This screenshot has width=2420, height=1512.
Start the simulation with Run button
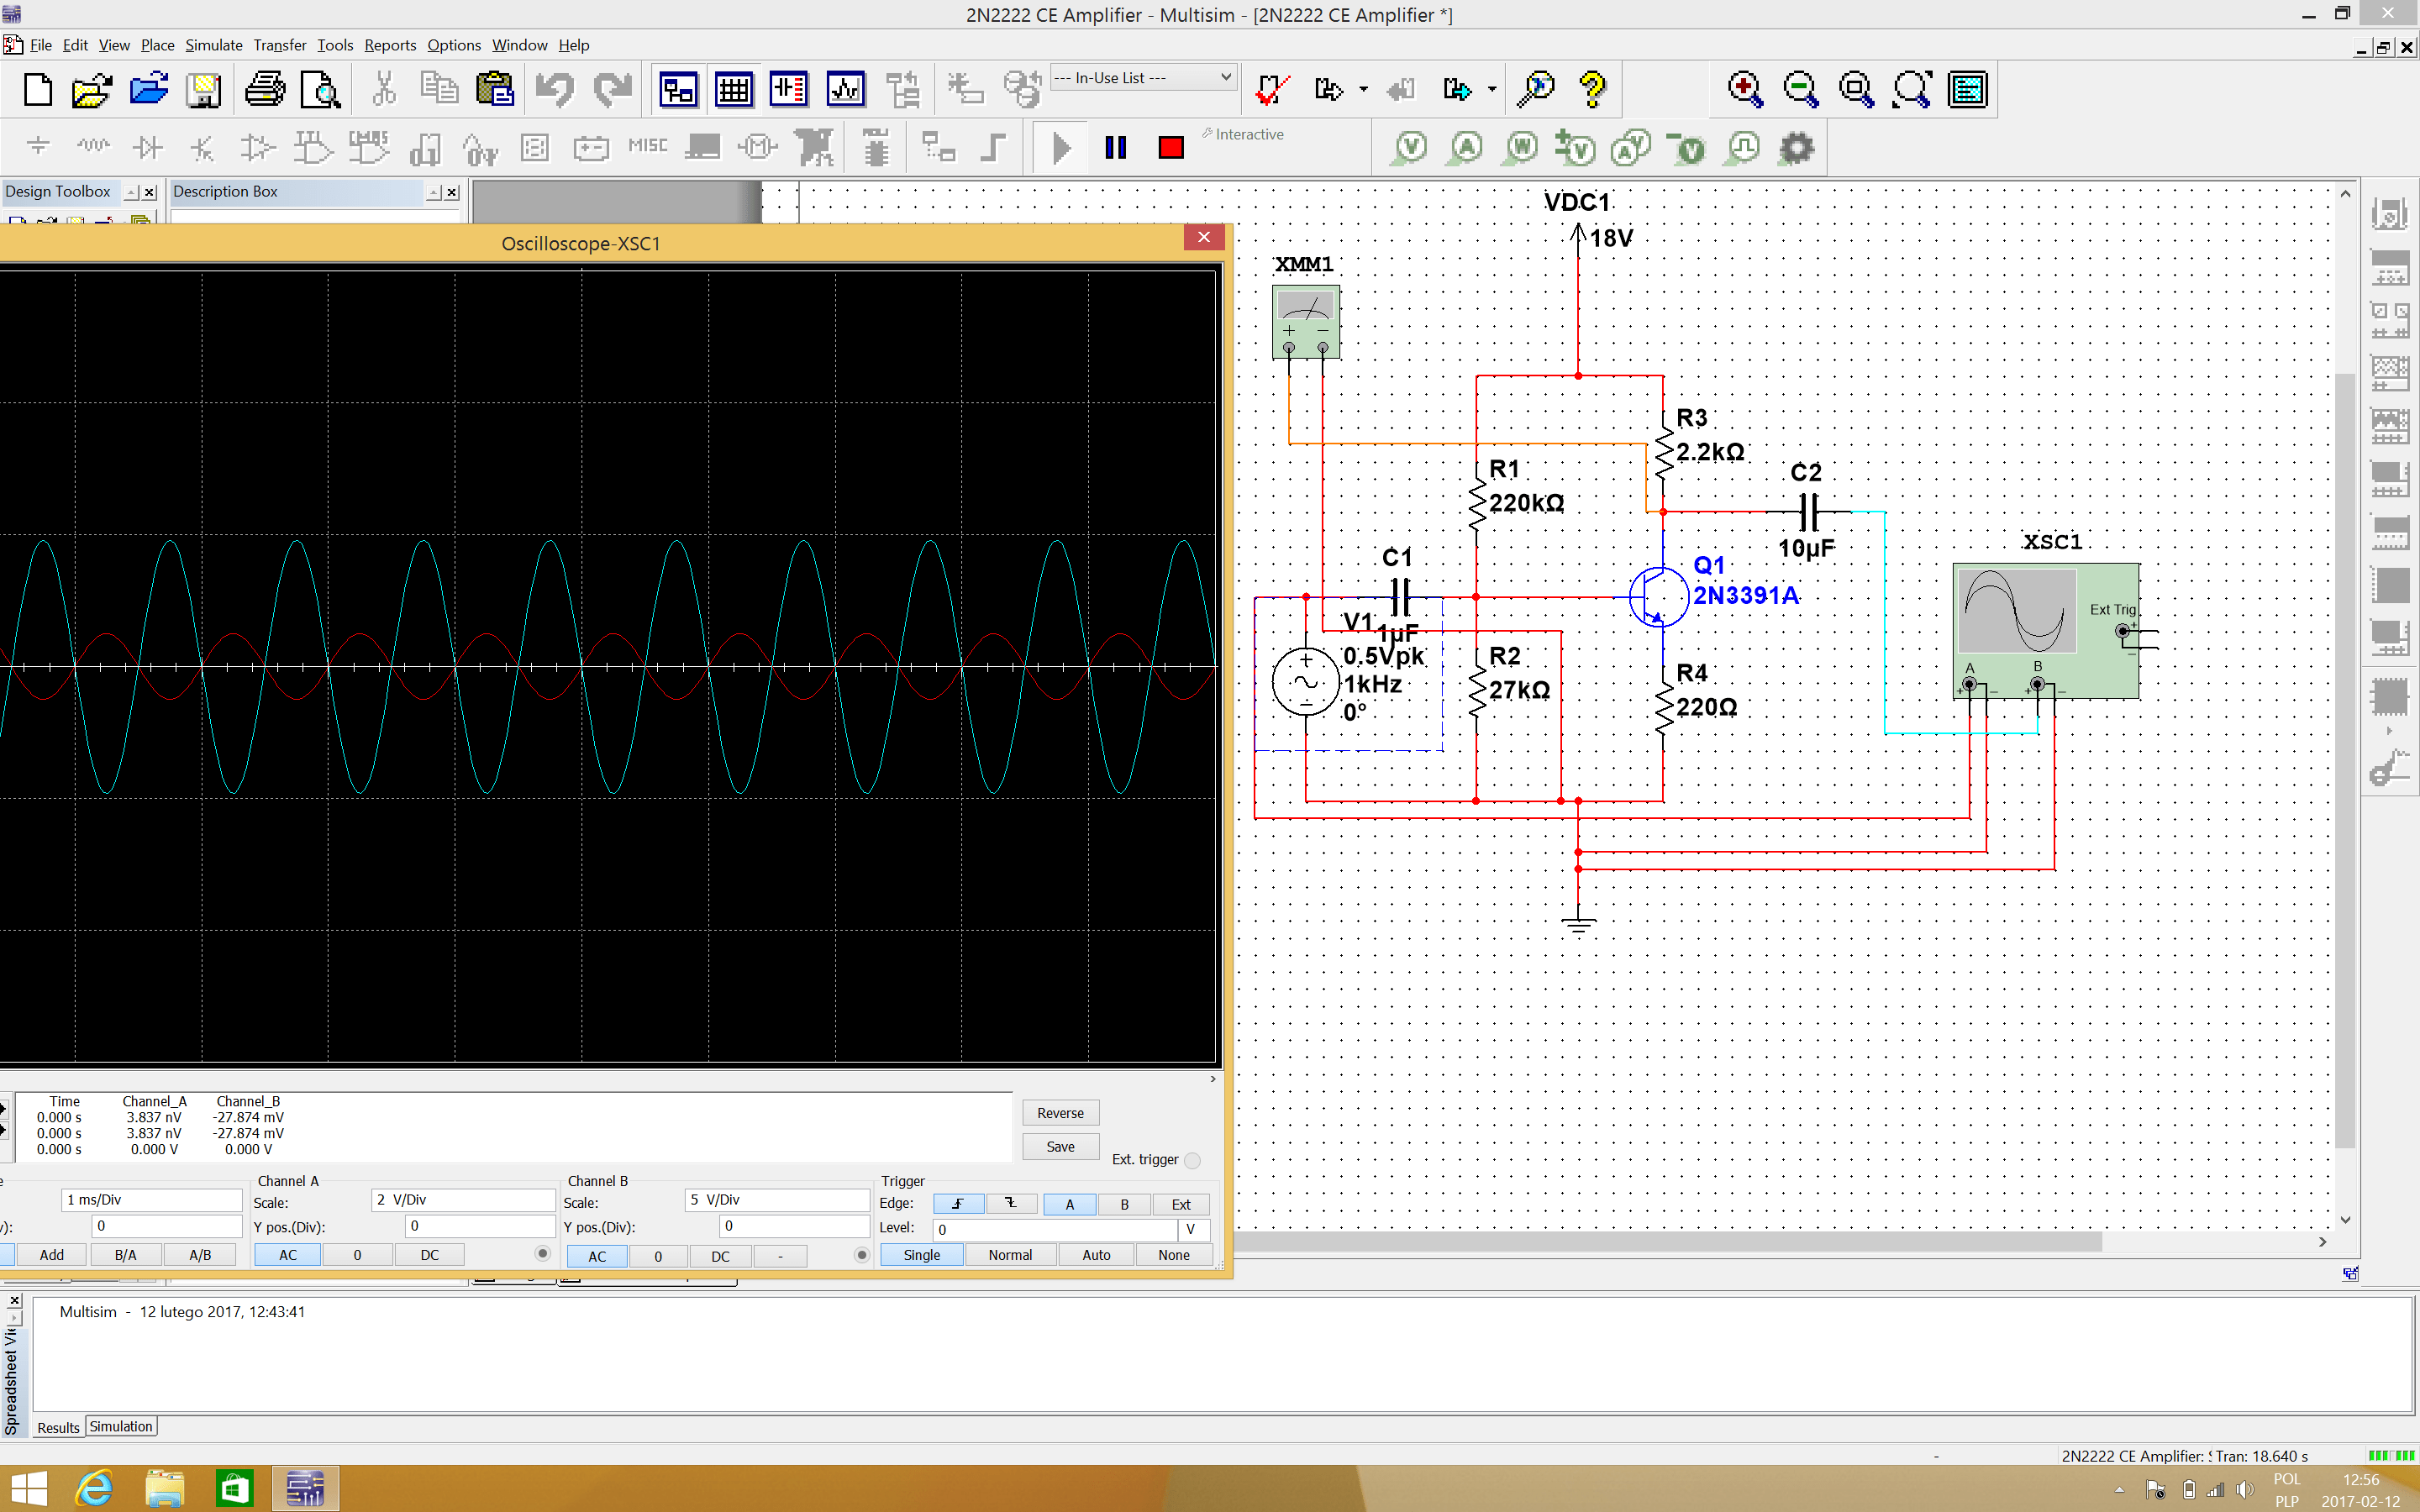click(x=1061, y=148)
